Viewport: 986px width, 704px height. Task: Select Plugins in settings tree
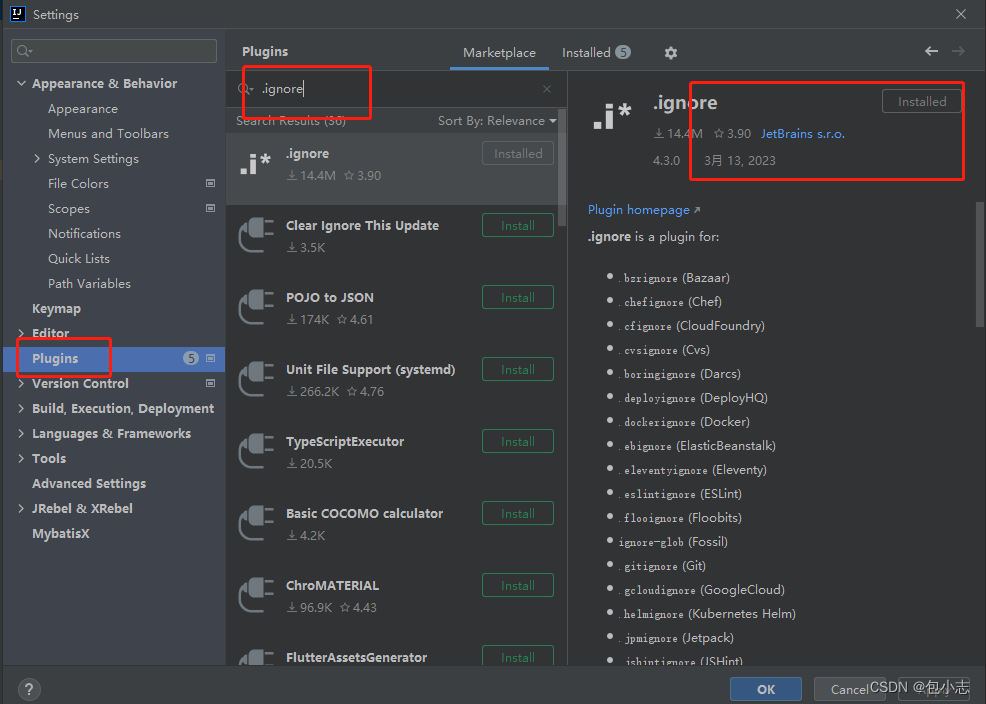(114, 358)
